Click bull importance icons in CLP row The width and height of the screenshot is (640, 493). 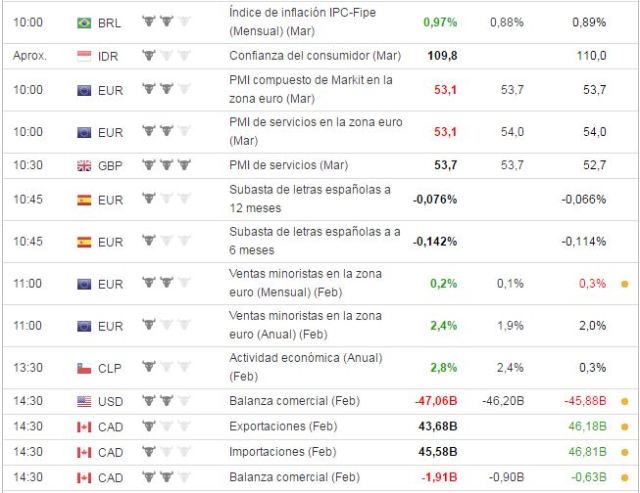(165, 368)
